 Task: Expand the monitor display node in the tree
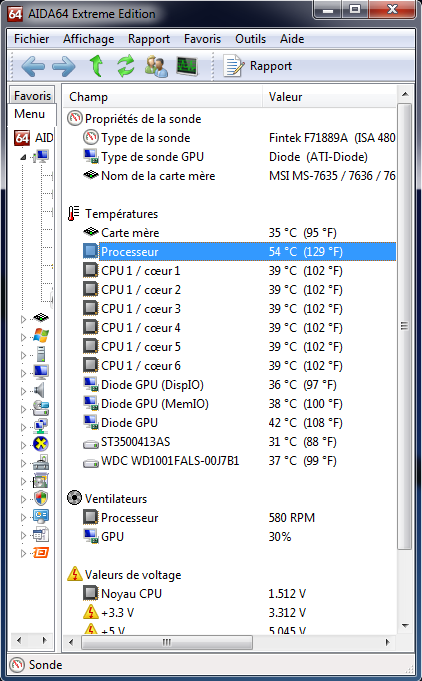(x=23, y=373)
